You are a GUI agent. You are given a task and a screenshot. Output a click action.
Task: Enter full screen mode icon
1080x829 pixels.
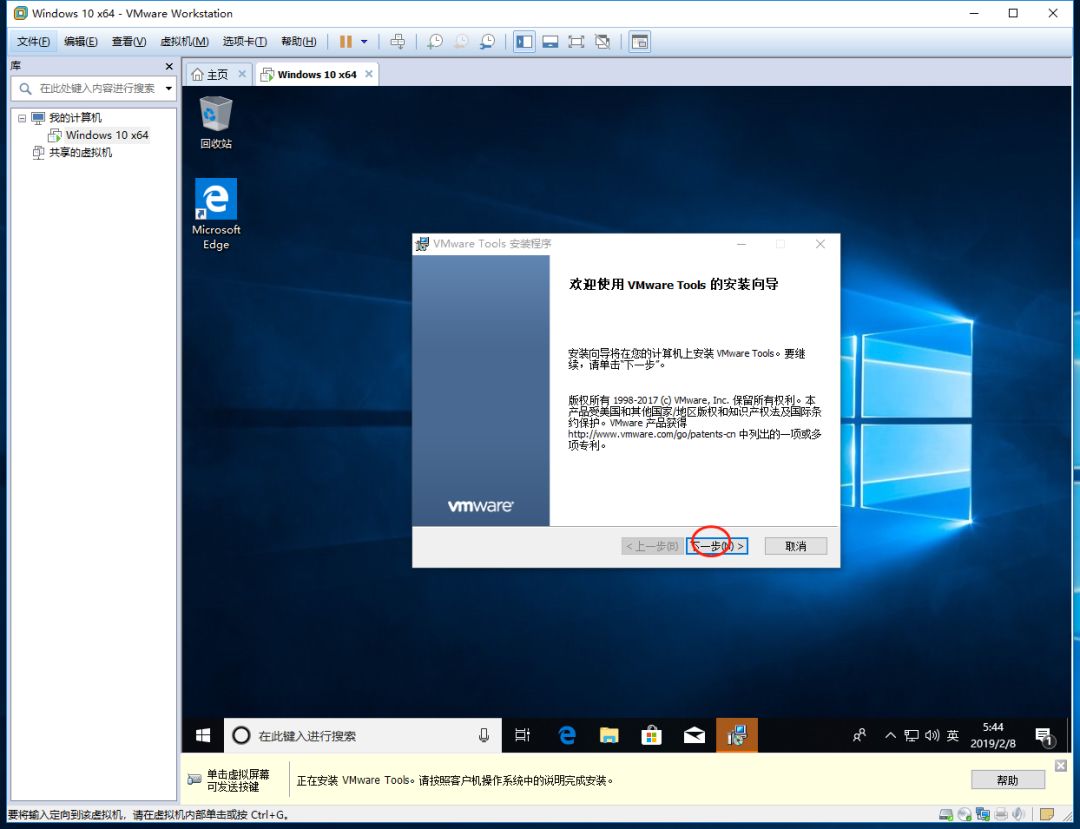[577, 42]
